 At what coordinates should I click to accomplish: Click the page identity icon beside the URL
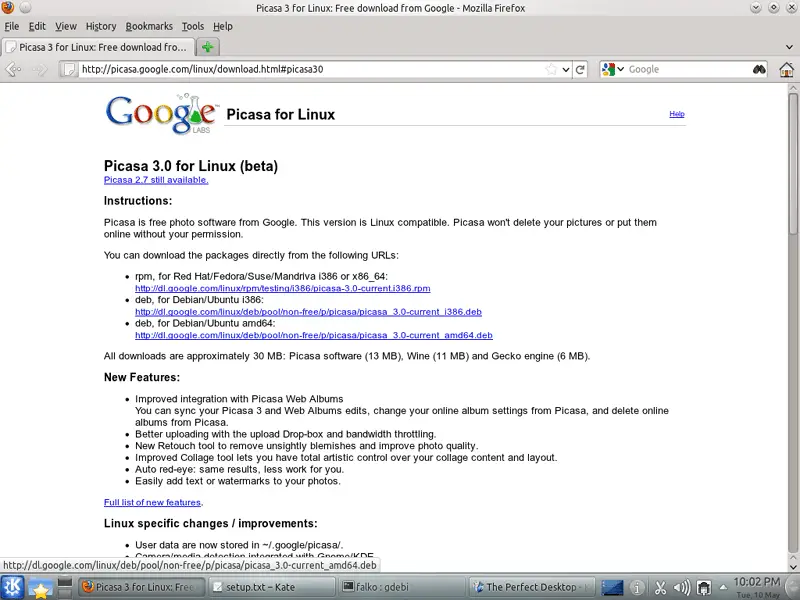[x=68, y=69]
